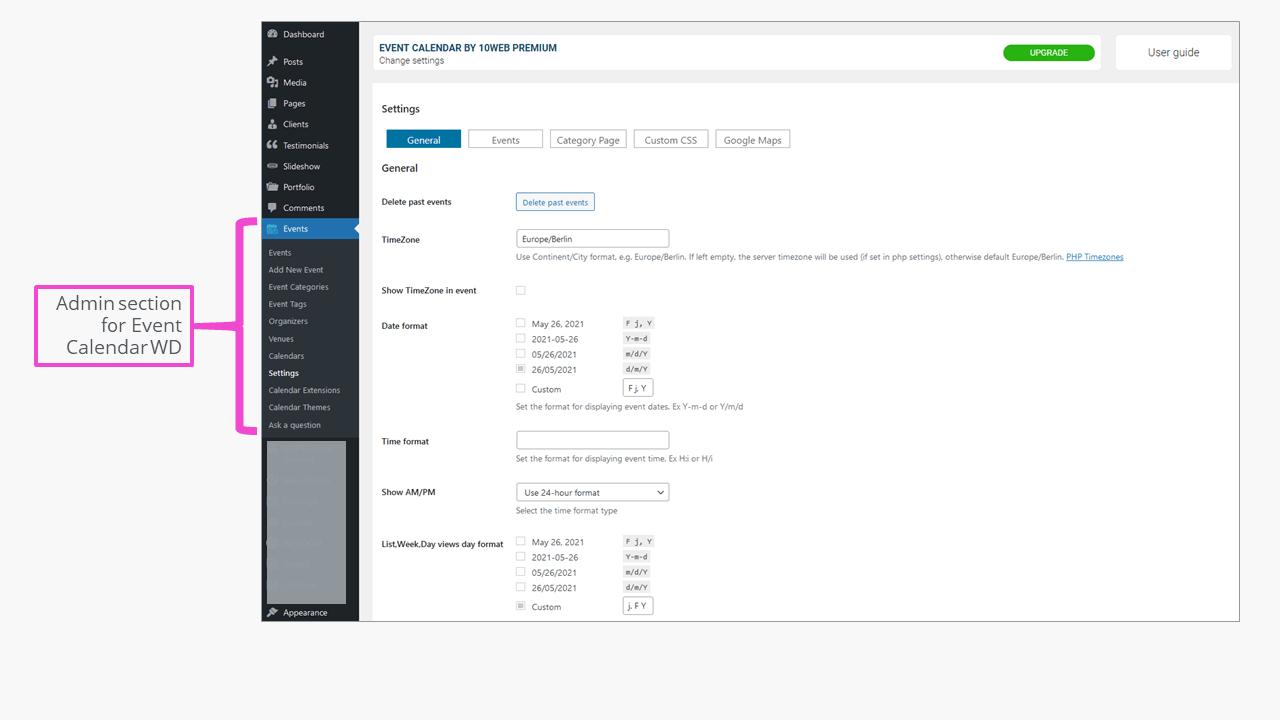The height and width of the screenshot is (720, 1280).
Task: Switch to the Custom CSS tab
Action: (x=670, y=139)
